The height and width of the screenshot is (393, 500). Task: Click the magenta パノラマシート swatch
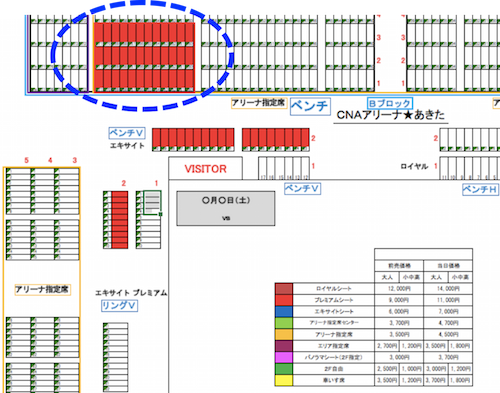[x=284, y=357]
